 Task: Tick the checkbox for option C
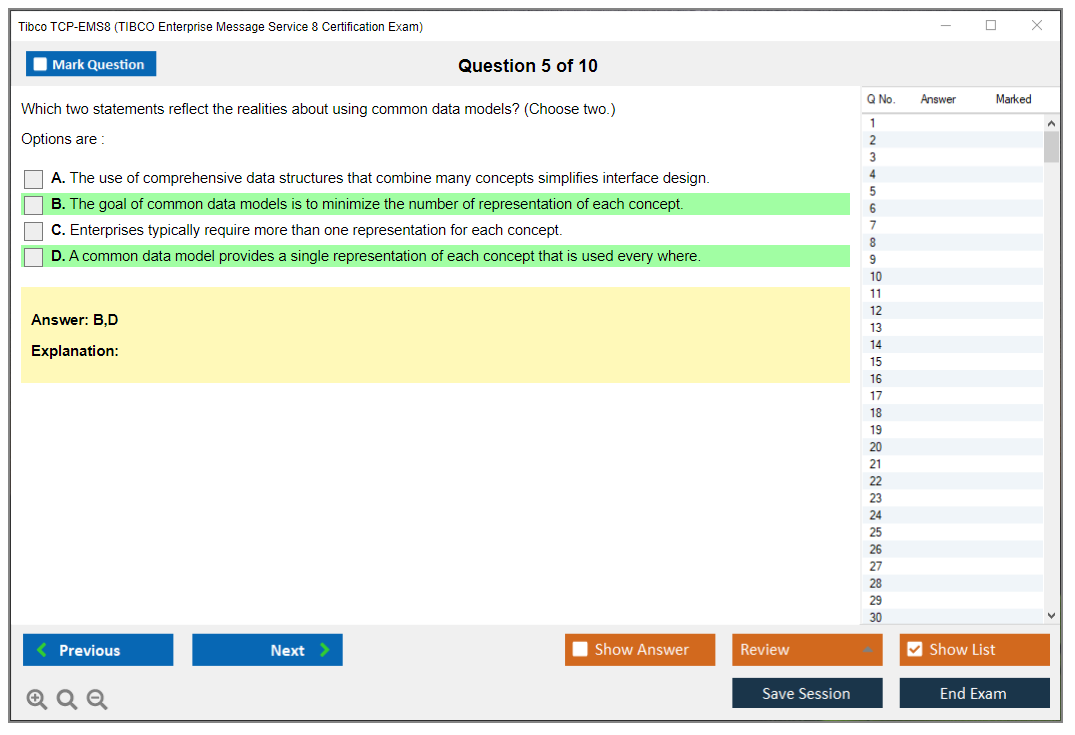tap(34, 231)
